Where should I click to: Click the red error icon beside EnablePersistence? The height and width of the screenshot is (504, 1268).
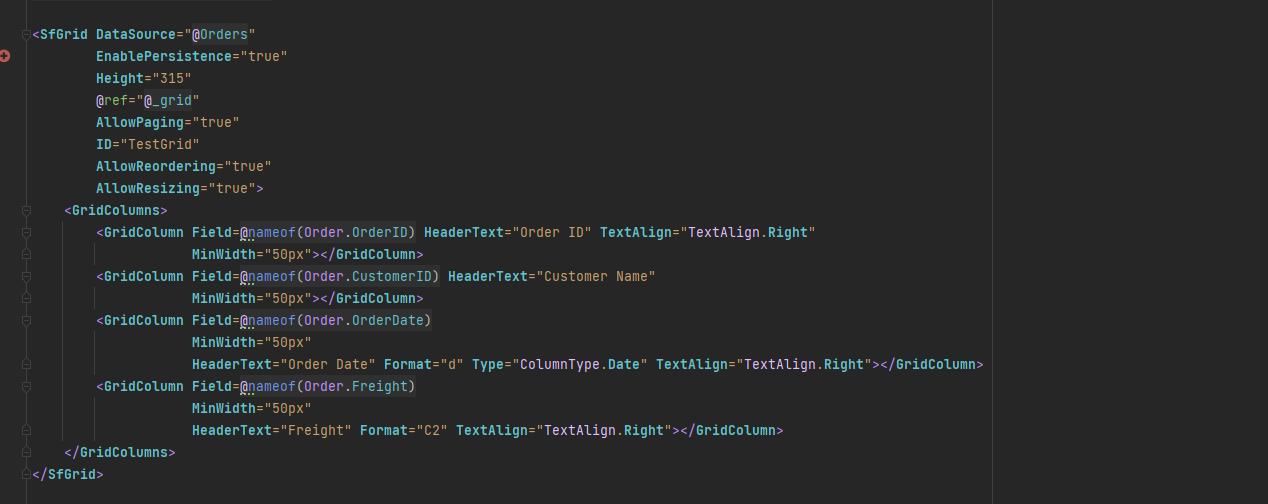(5, 56)
